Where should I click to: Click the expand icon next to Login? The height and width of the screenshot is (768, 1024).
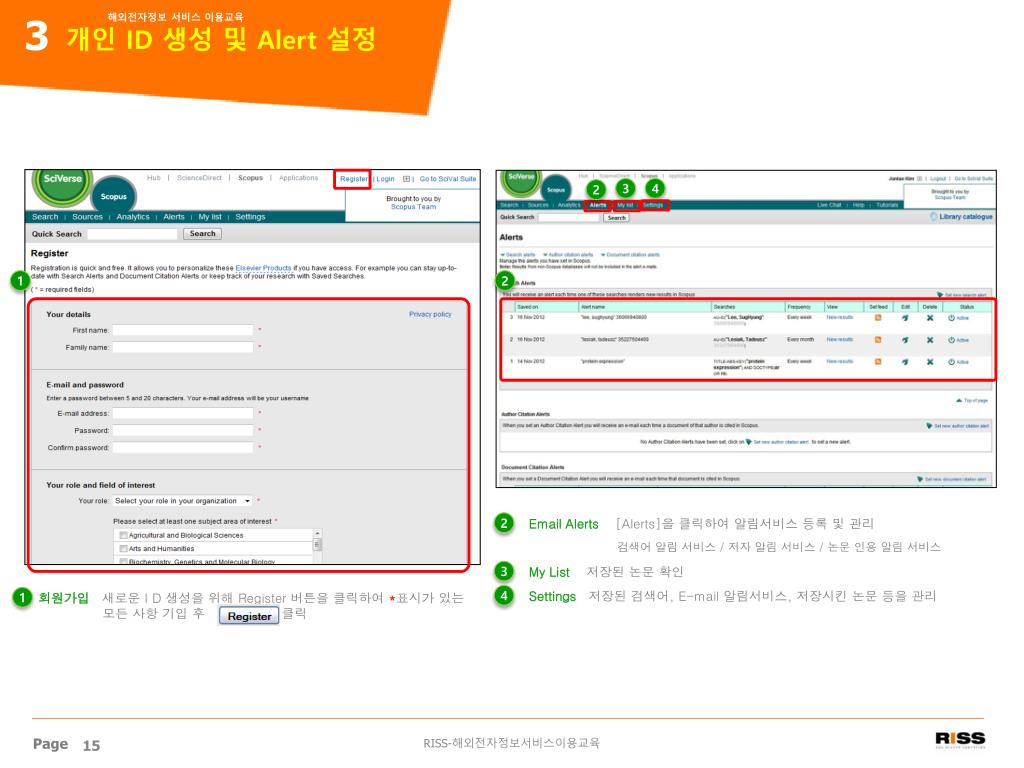pyautogui.click(x=407, y=179)
